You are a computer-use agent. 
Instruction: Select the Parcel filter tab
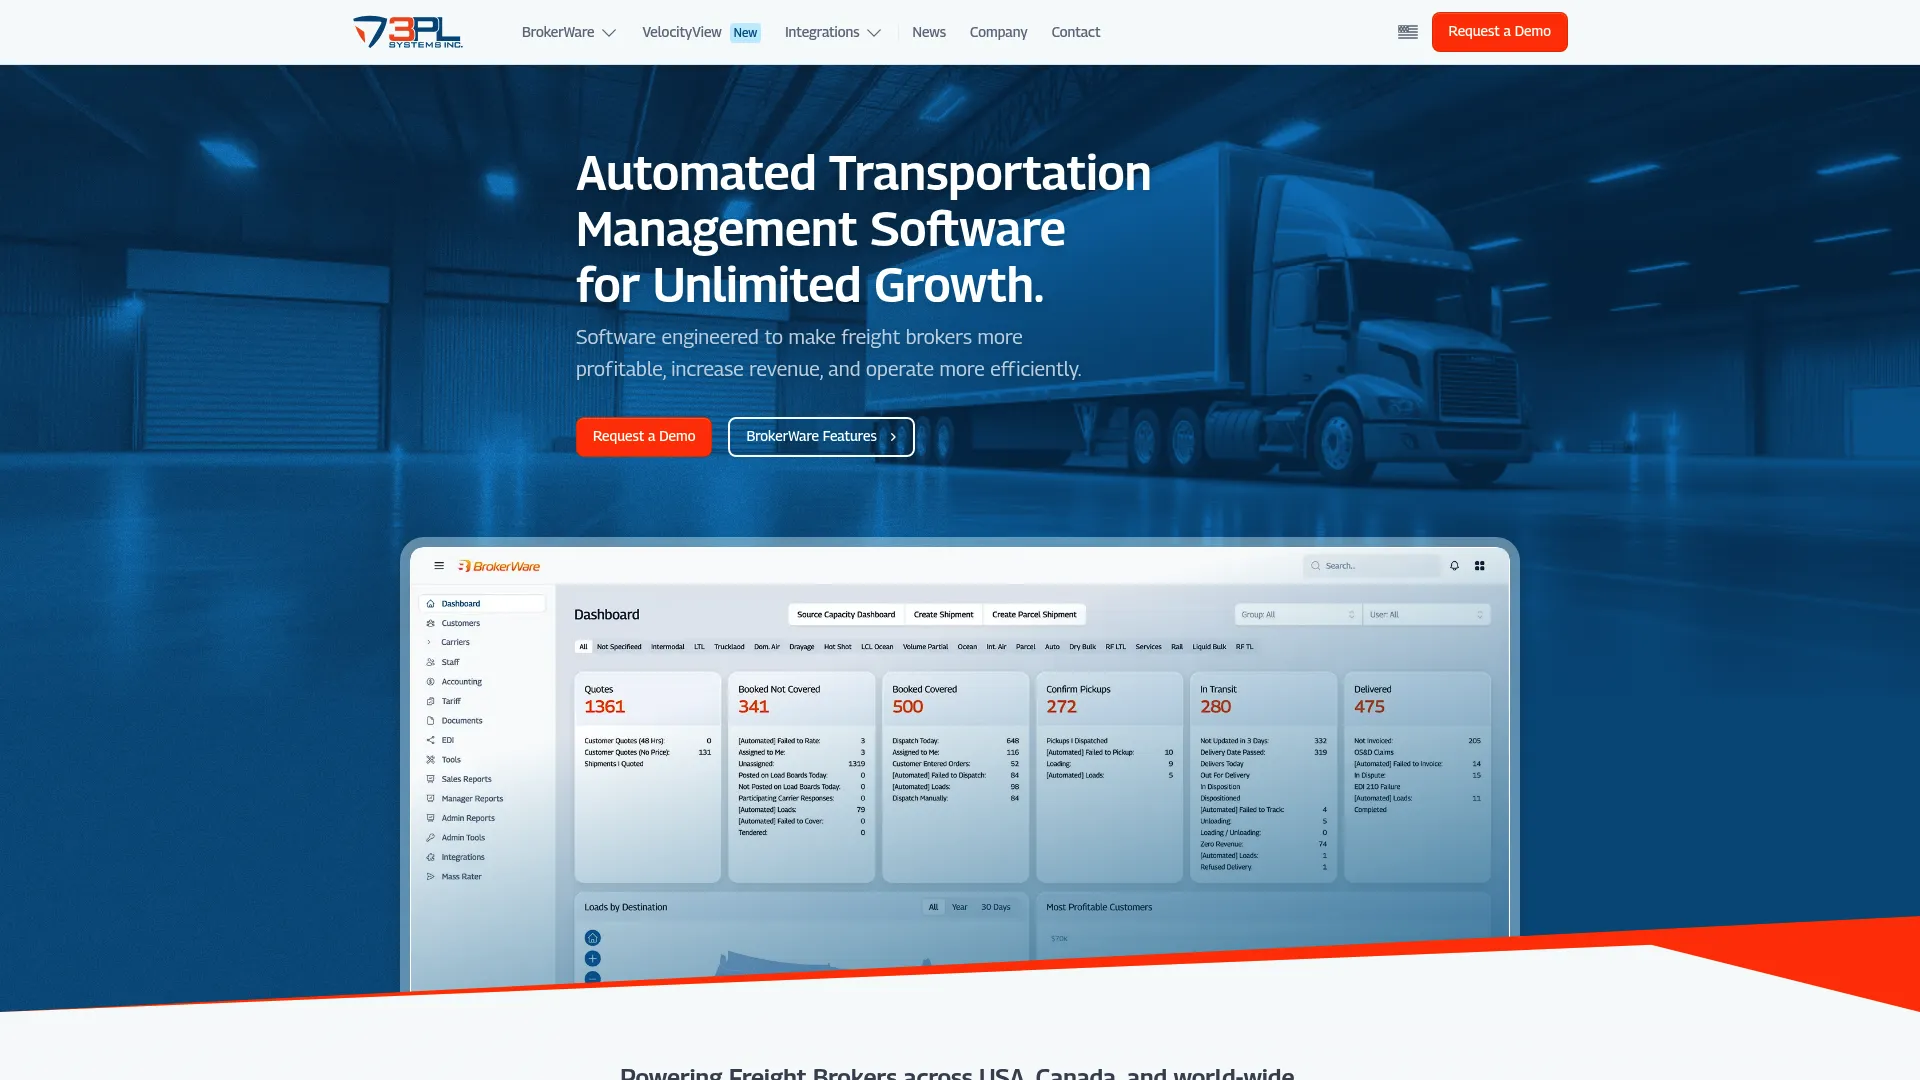[x=1026, y=647]
